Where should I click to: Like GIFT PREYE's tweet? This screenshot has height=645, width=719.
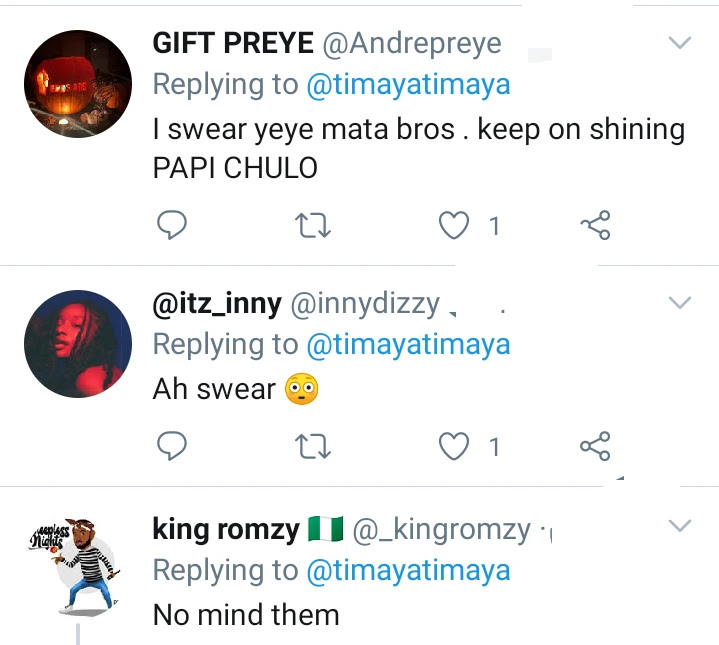tap(455, 227)
